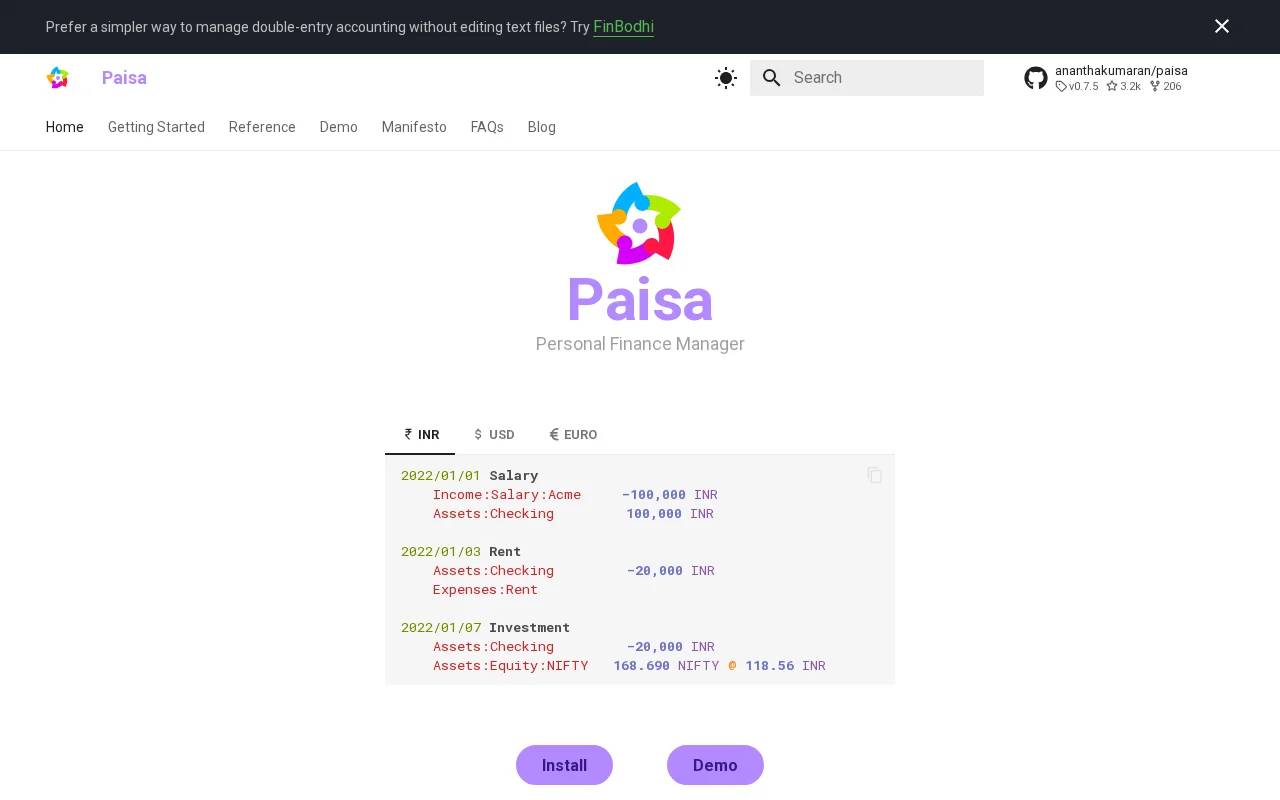
Task: Focus the Search input field
Action: [x=867, y=78]
